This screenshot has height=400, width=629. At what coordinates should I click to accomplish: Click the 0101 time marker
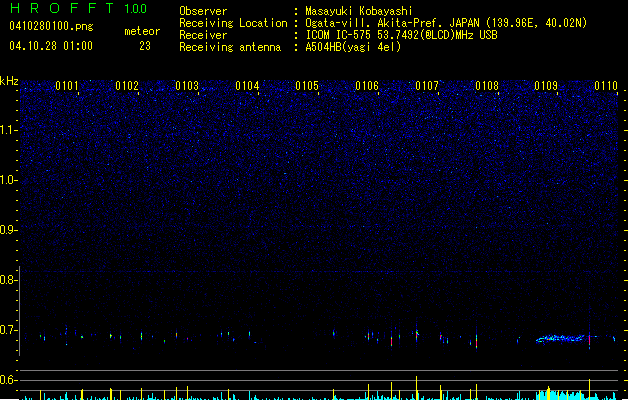pyautogui.click(x=67, y=86)
